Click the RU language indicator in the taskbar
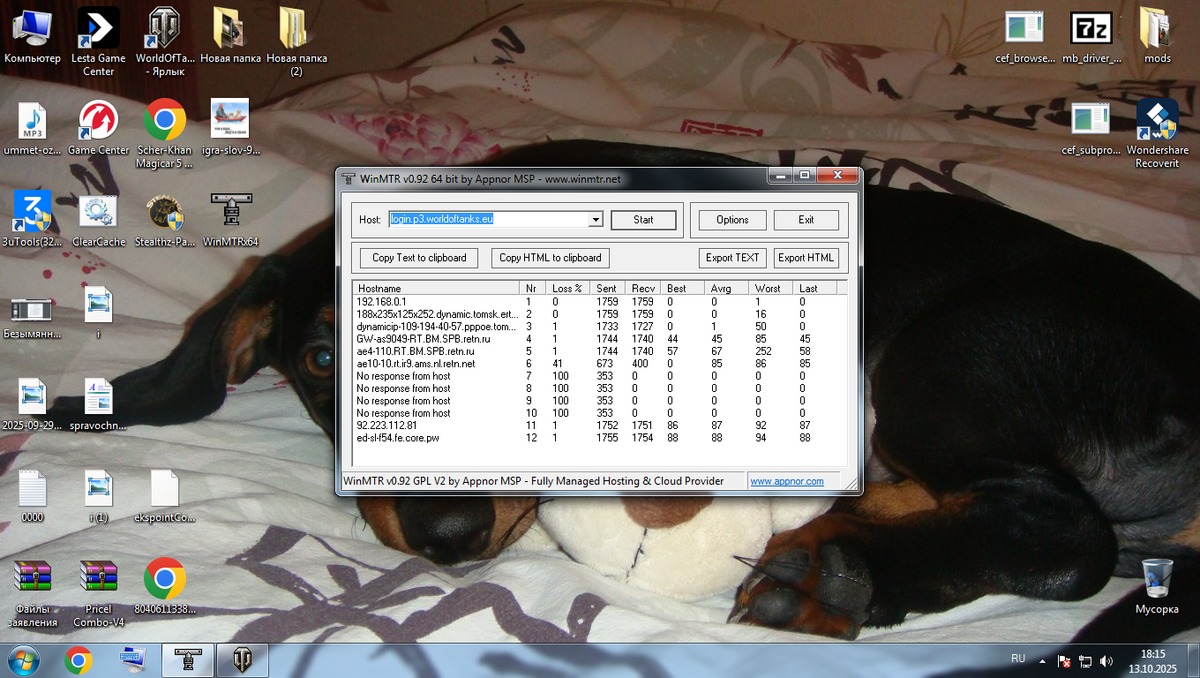 coord(1018,659)
